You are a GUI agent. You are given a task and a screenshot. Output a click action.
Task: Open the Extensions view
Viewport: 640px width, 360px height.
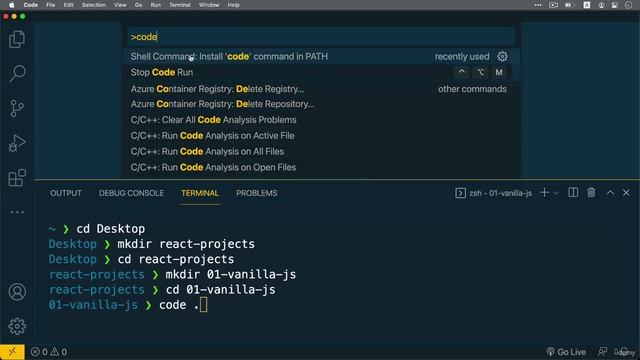click(17, 178)
